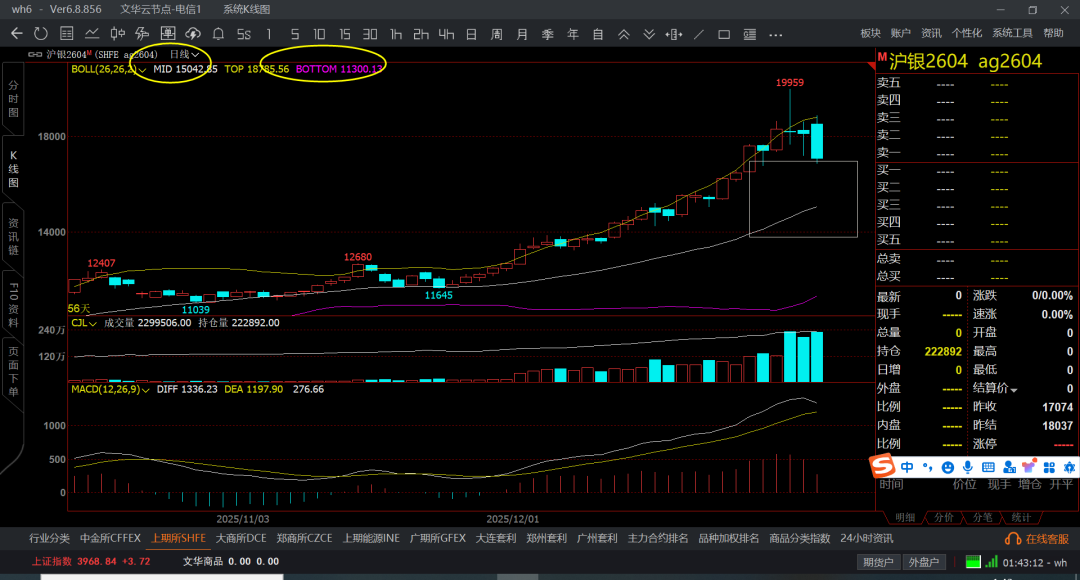This screenshot has height=580, width=1080.
Task: Click the text list panel icon
Action: [749, 34]
